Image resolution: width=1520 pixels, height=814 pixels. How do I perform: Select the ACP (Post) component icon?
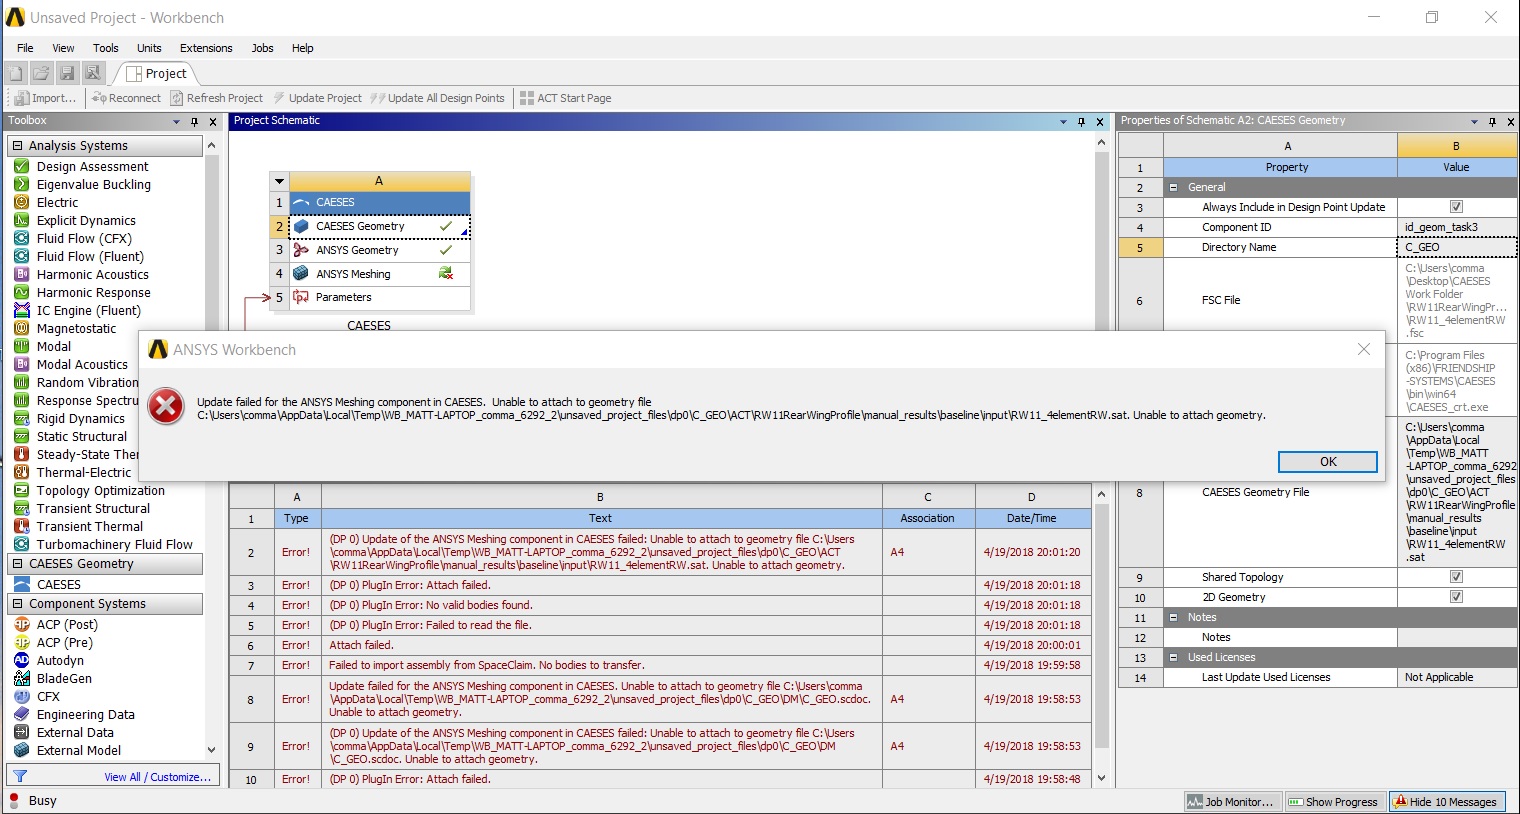click(21, 625)
